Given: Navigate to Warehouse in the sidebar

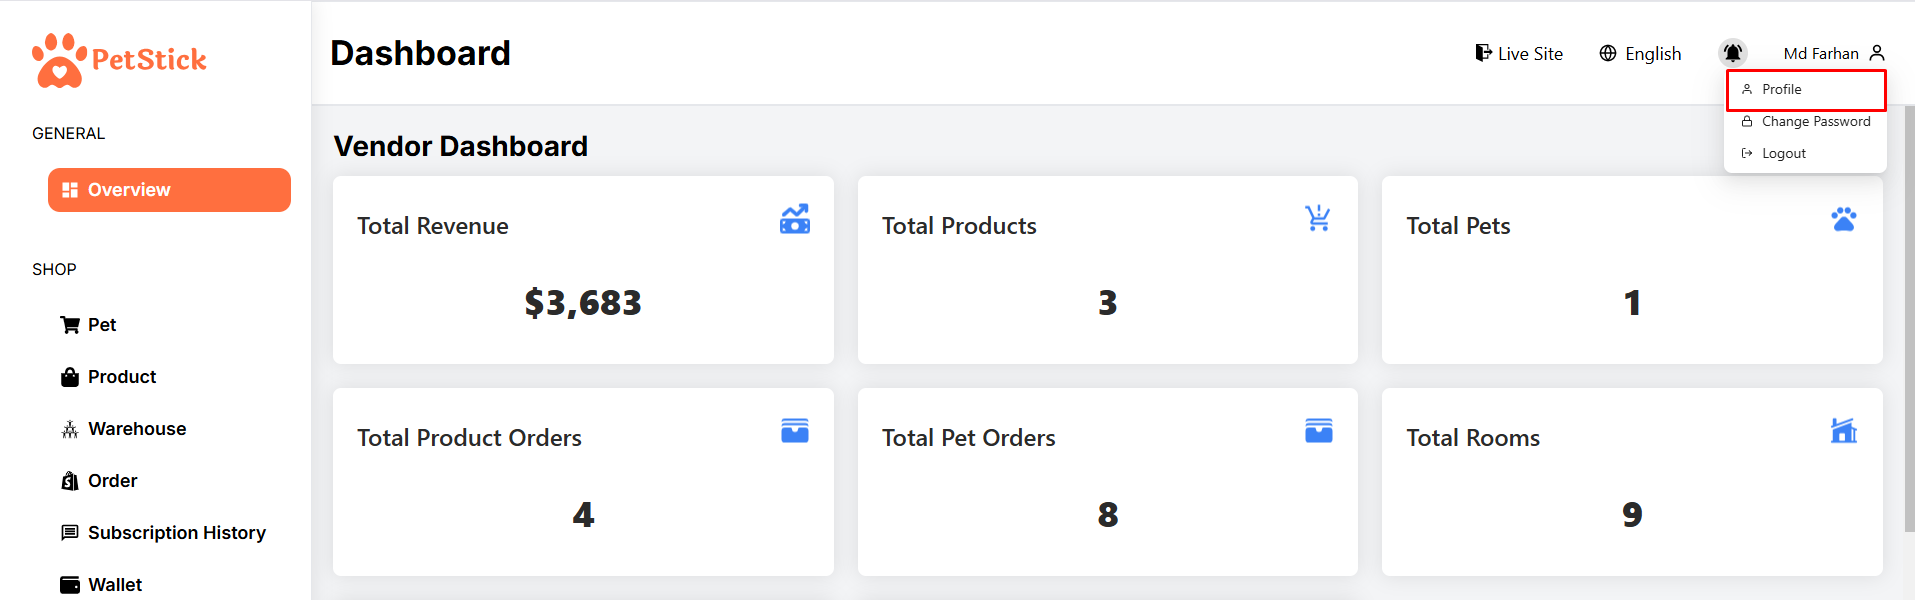Looking at the screenshot, I should coord(136,429).
